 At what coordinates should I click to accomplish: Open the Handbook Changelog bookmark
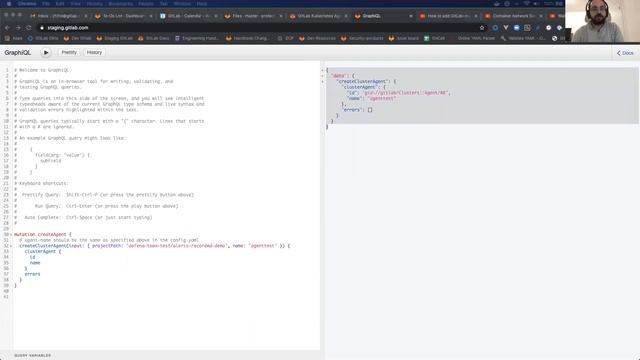tap(247, 38)
